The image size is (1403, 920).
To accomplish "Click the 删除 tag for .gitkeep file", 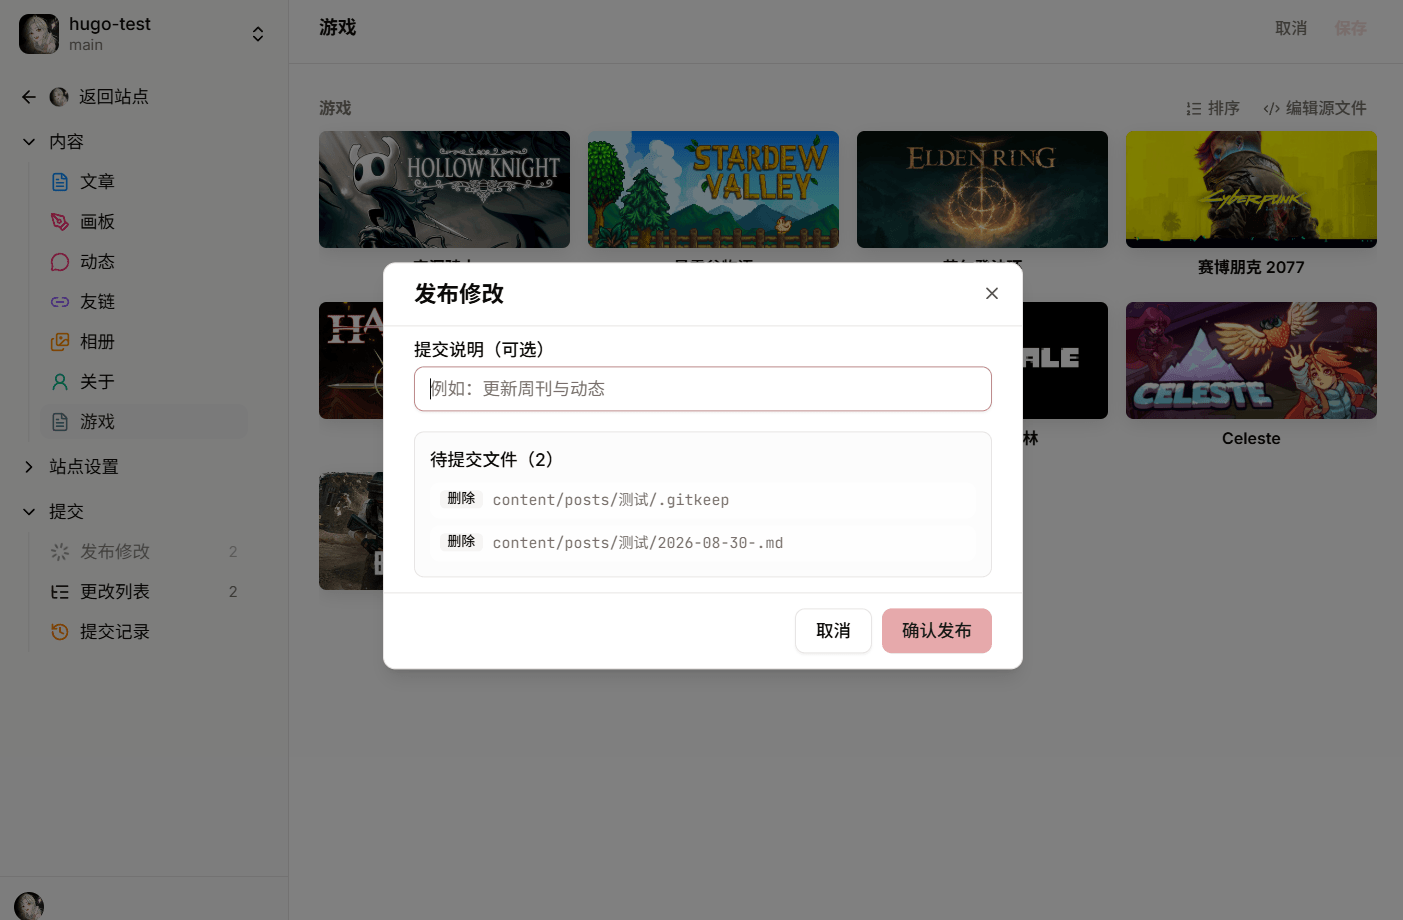I will [x=461, y=498].
